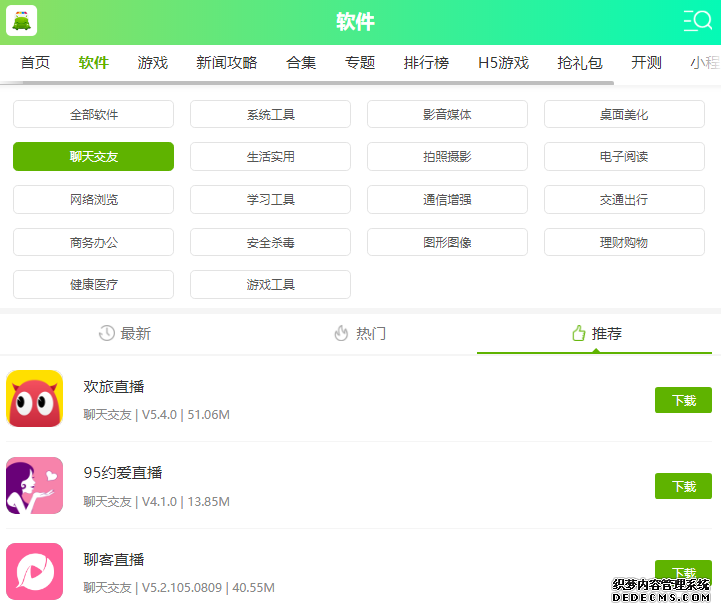Sort the app list by 推荐

tap(595, 333)
